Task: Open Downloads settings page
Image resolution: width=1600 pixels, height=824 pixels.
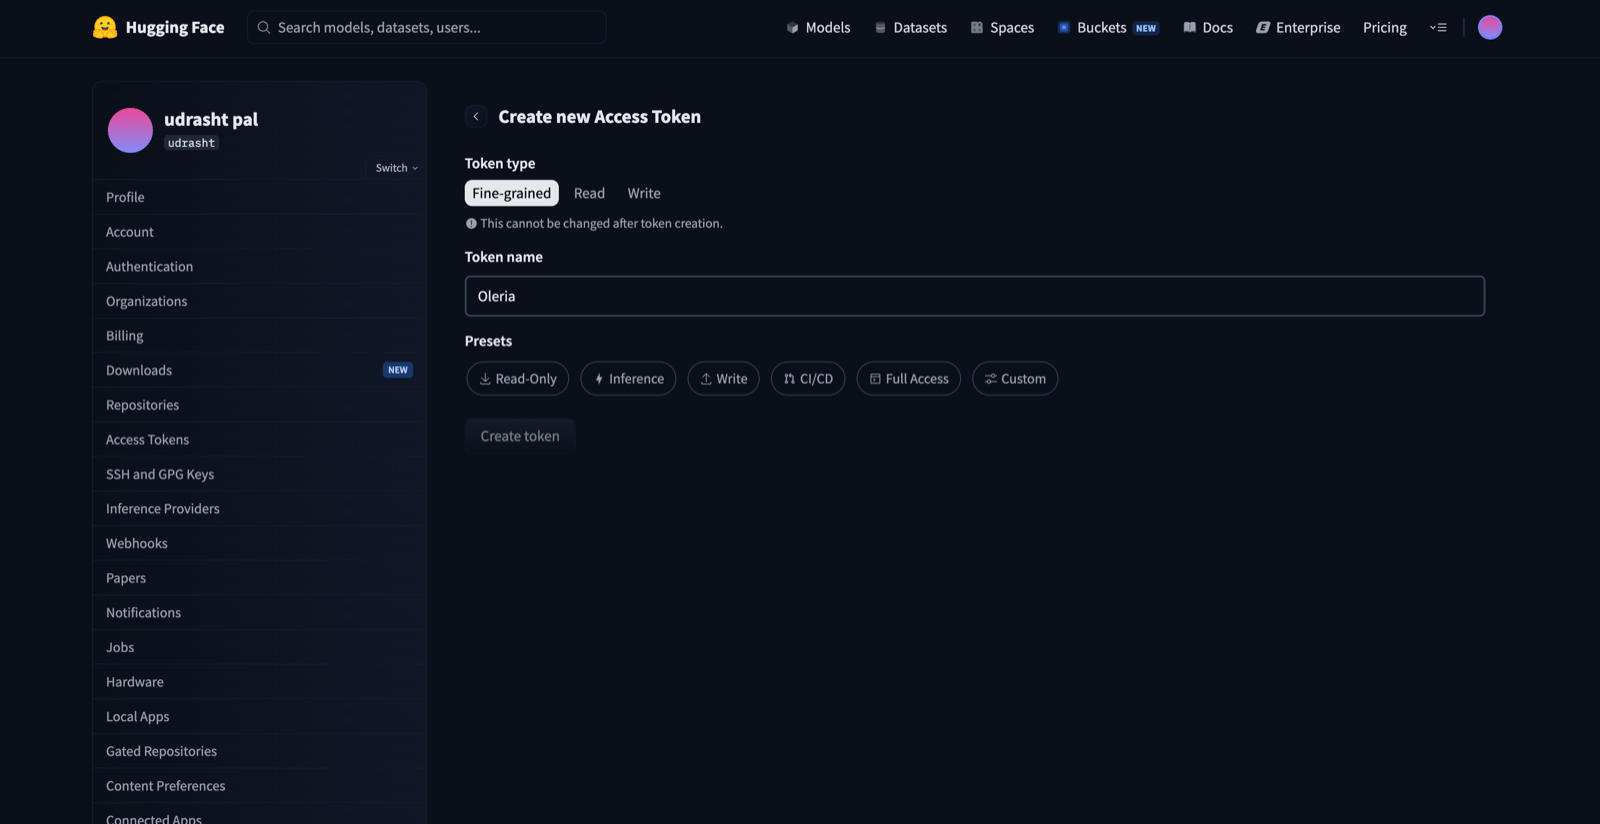Action: coord(259,370)
